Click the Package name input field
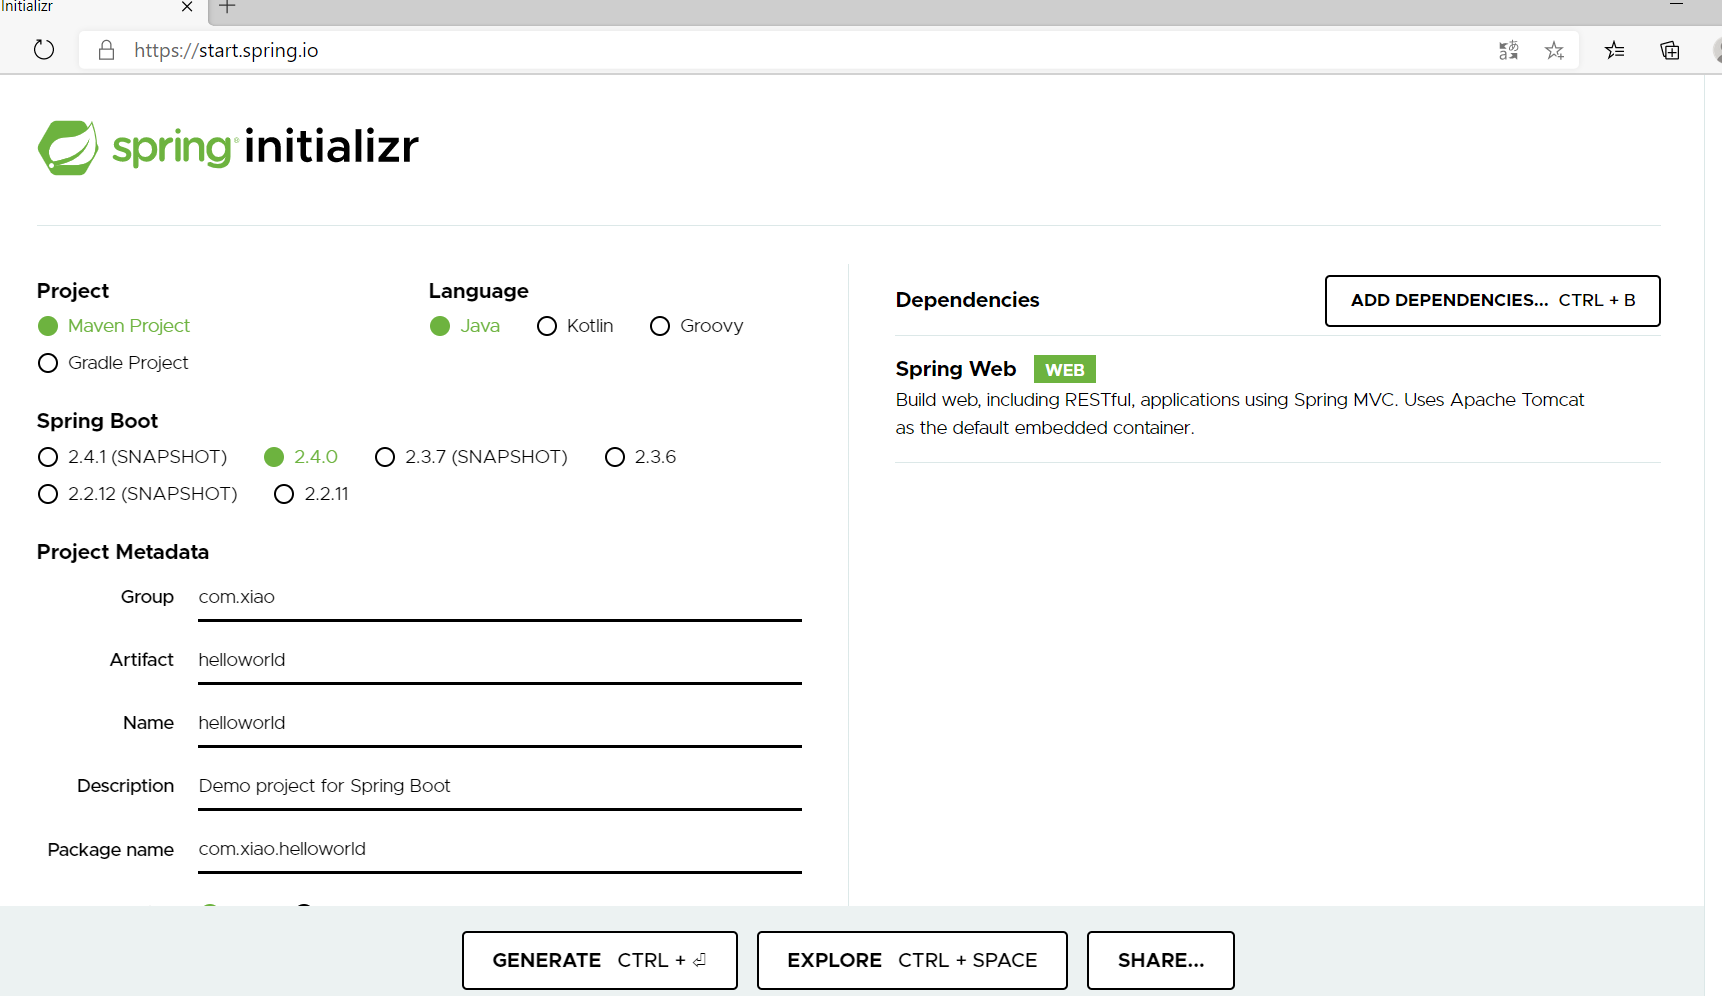Image resolution: width=1722 pixels, height=996 pixels. point(500,849)
